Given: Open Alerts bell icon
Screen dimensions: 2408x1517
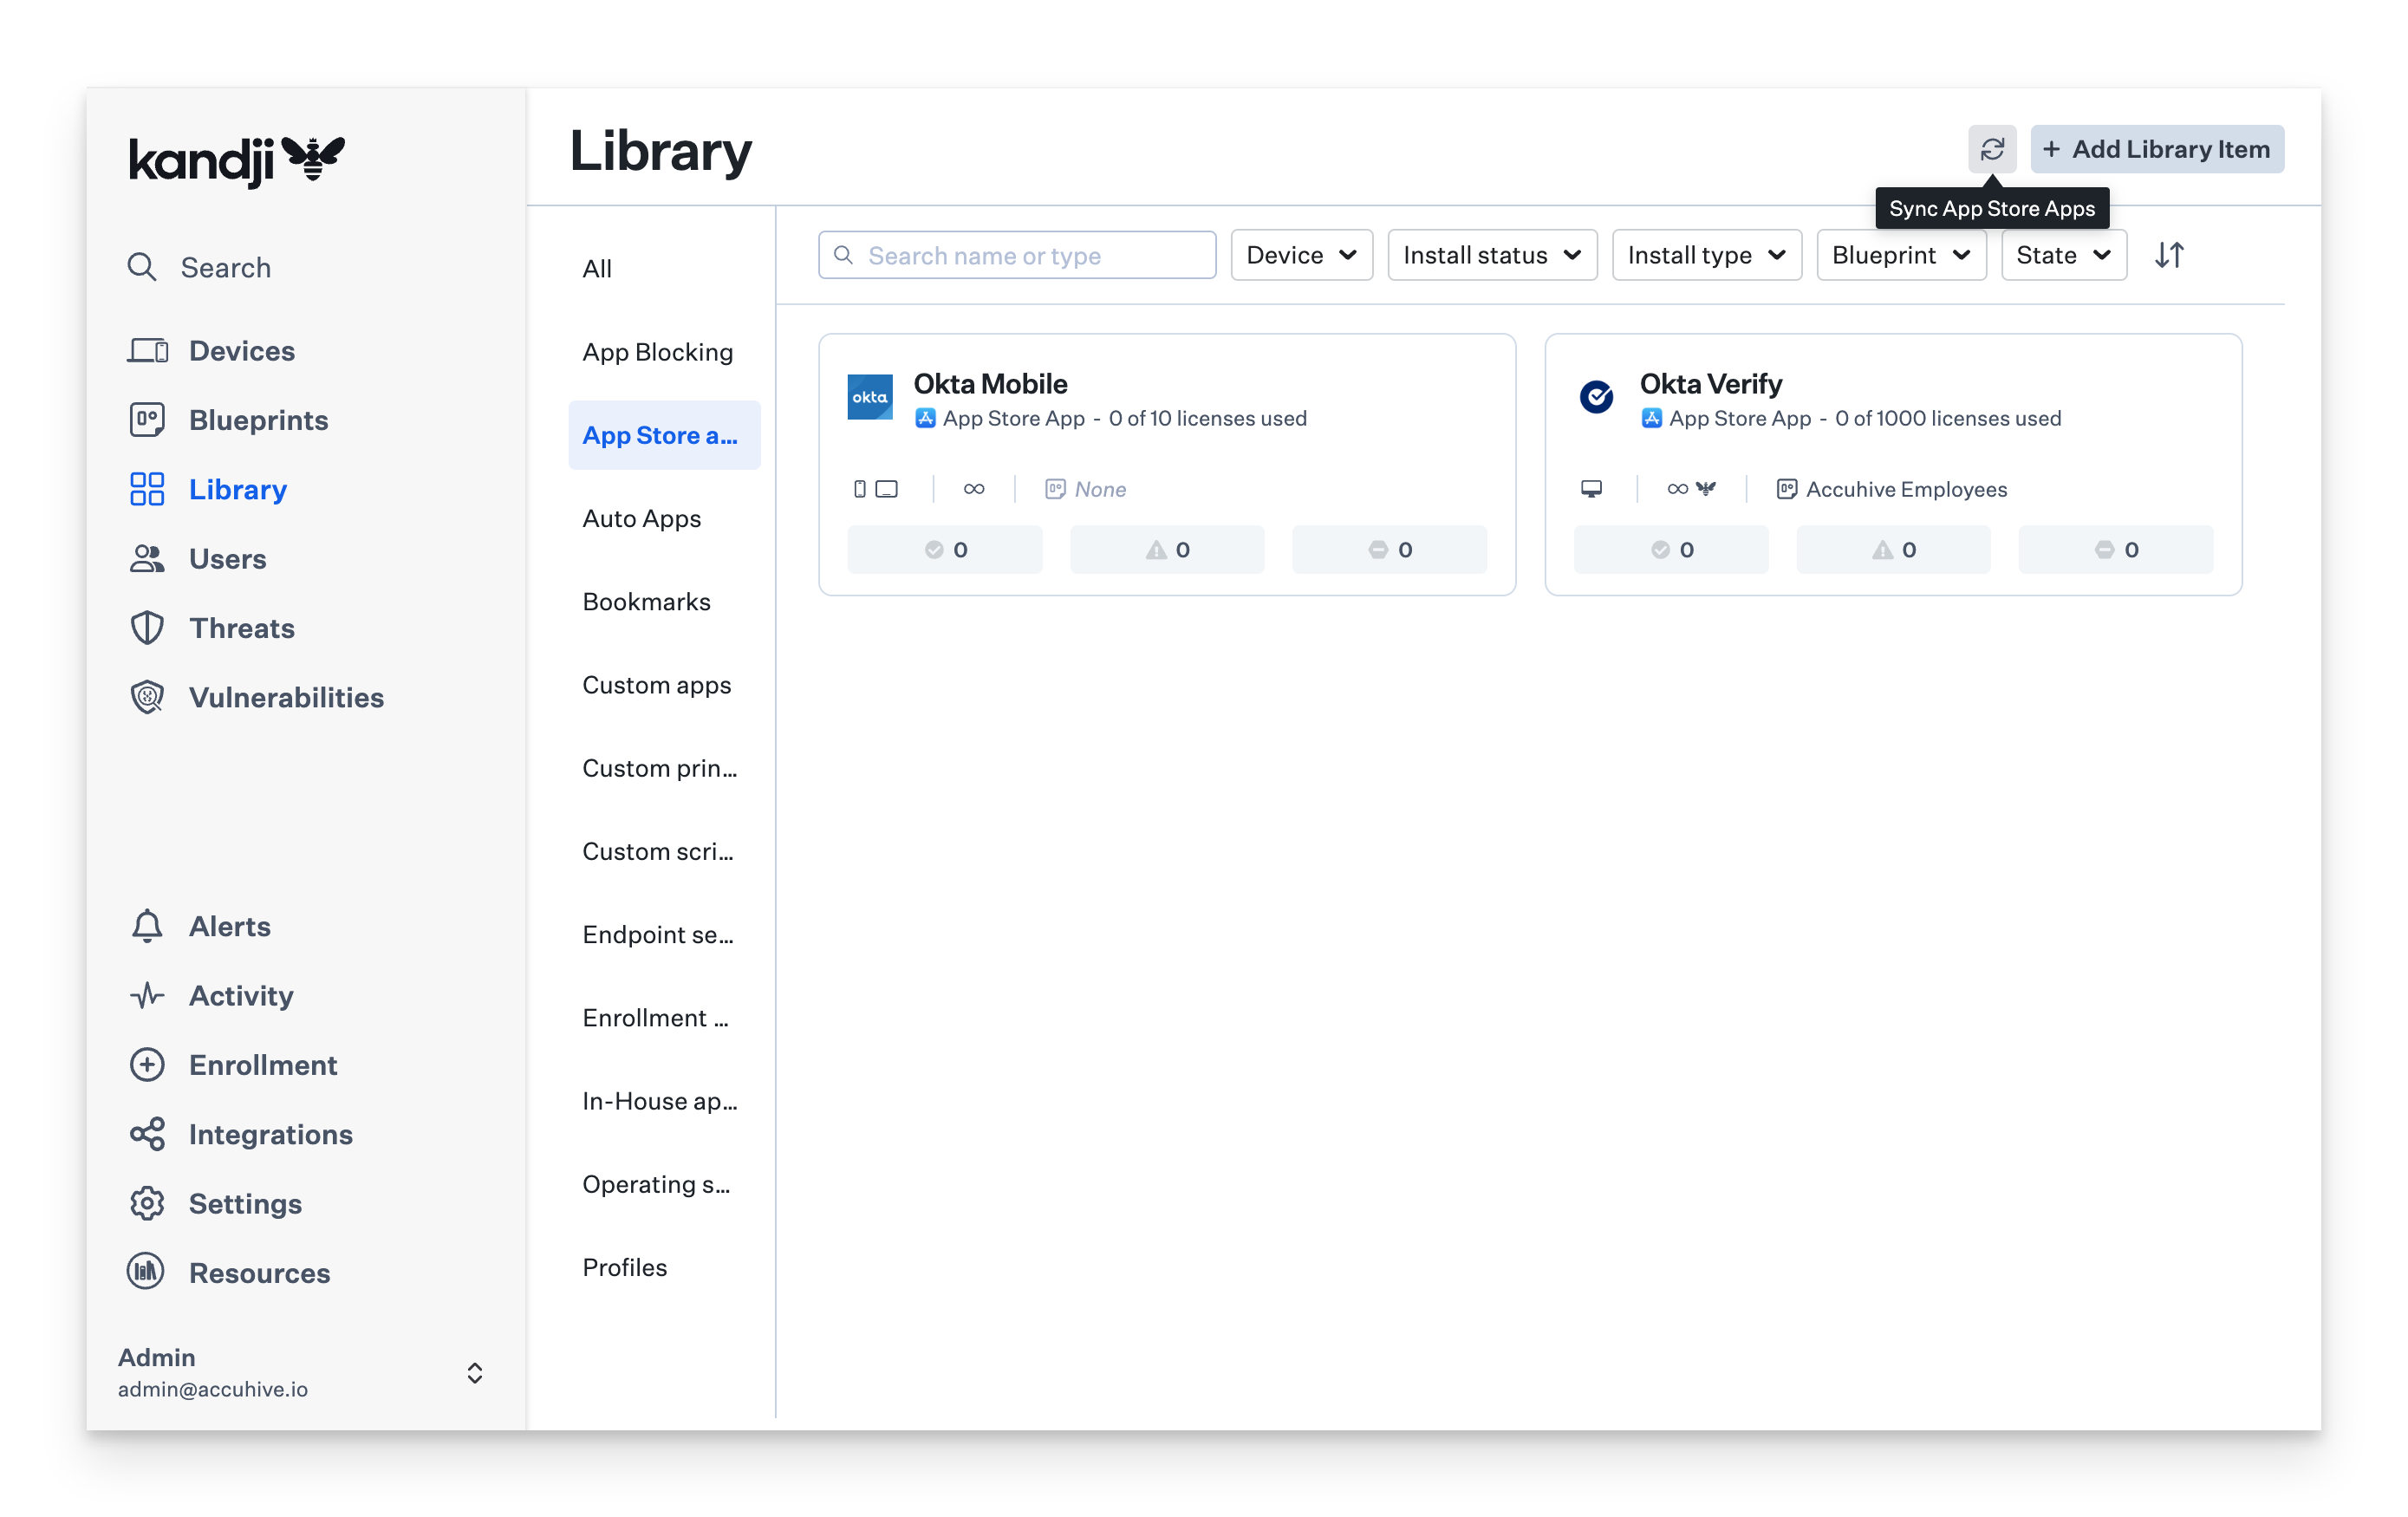Looking at the screenshot, I should (147, 926).
